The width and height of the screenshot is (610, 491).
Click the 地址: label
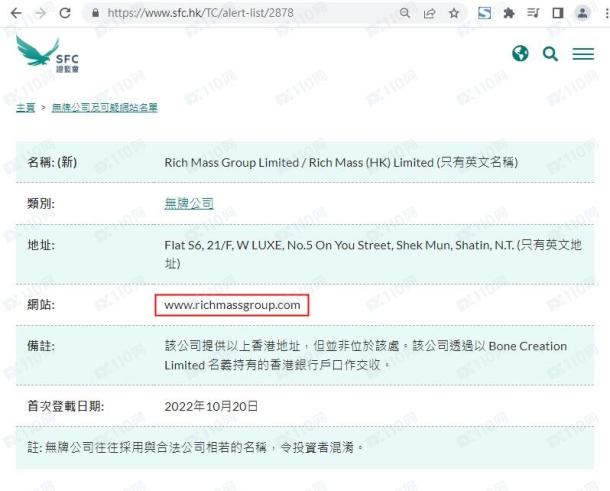pos(41,245)
